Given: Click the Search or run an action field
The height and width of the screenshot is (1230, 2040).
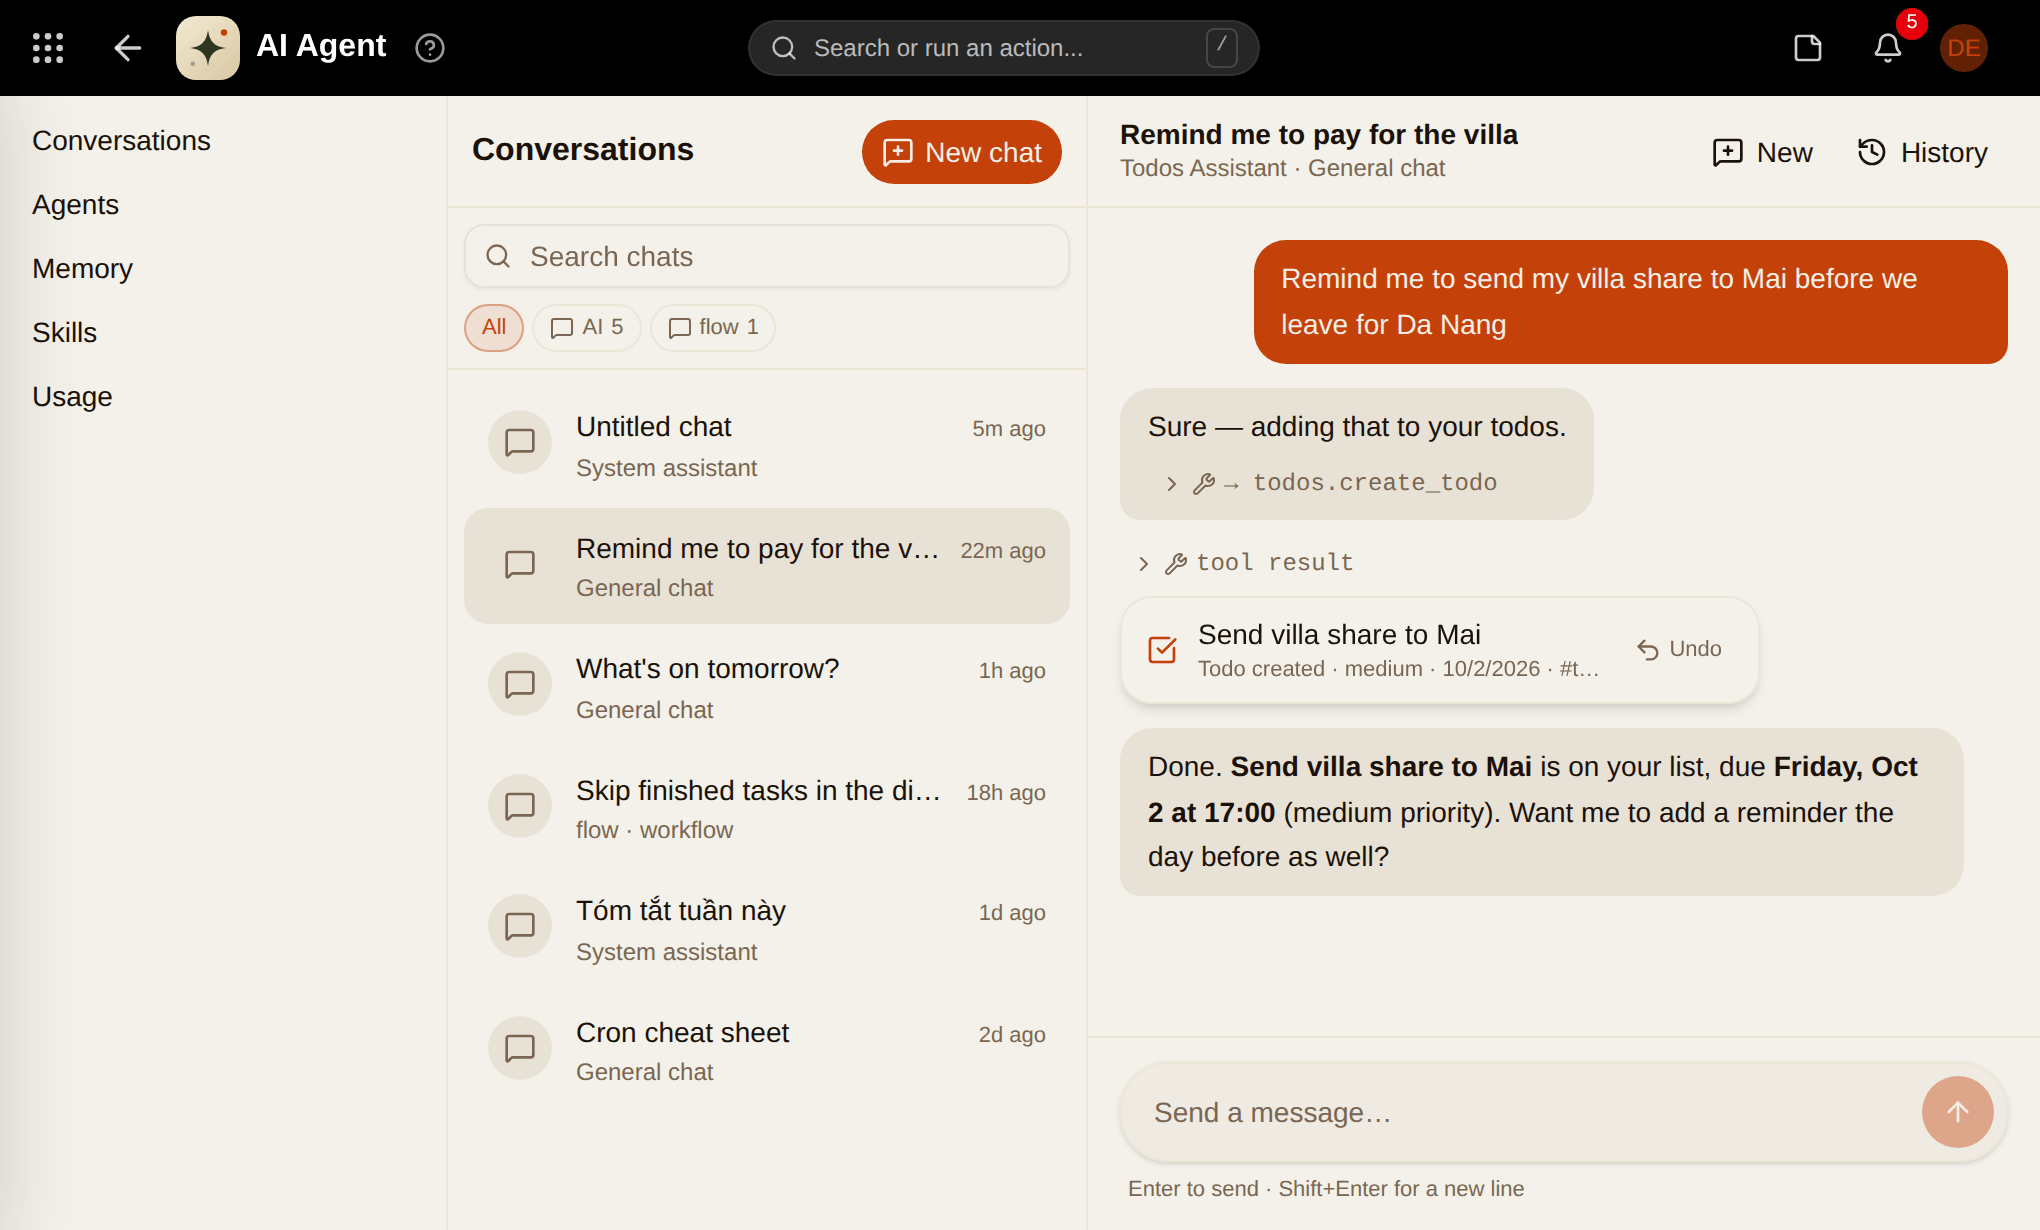Looking at the screenshot, I should tap(1003, 48).
